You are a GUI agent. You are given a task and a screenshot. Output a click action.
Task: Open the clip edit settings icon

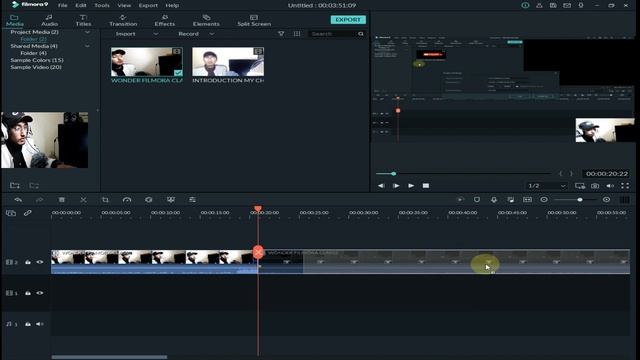click(192, 200)
